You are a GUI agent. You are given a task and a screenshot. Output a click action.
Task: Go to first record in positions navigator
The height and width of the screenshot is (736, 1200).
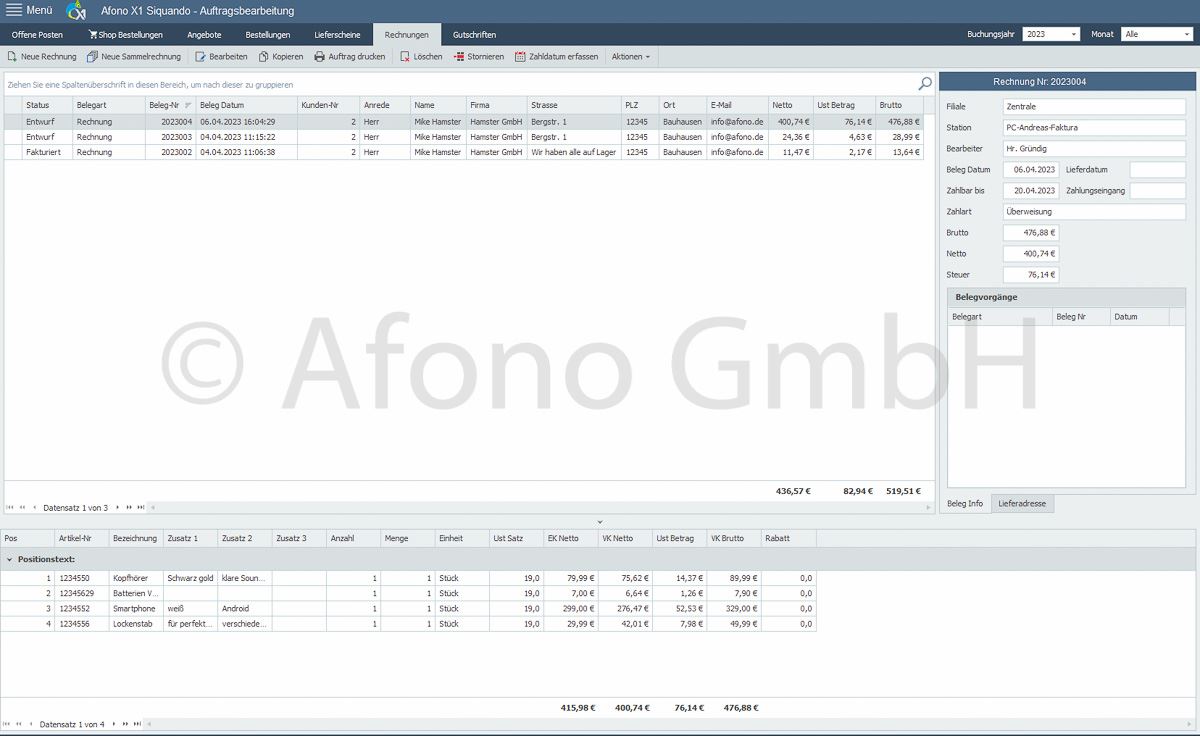pyautogui.click(x=7, y=724)
